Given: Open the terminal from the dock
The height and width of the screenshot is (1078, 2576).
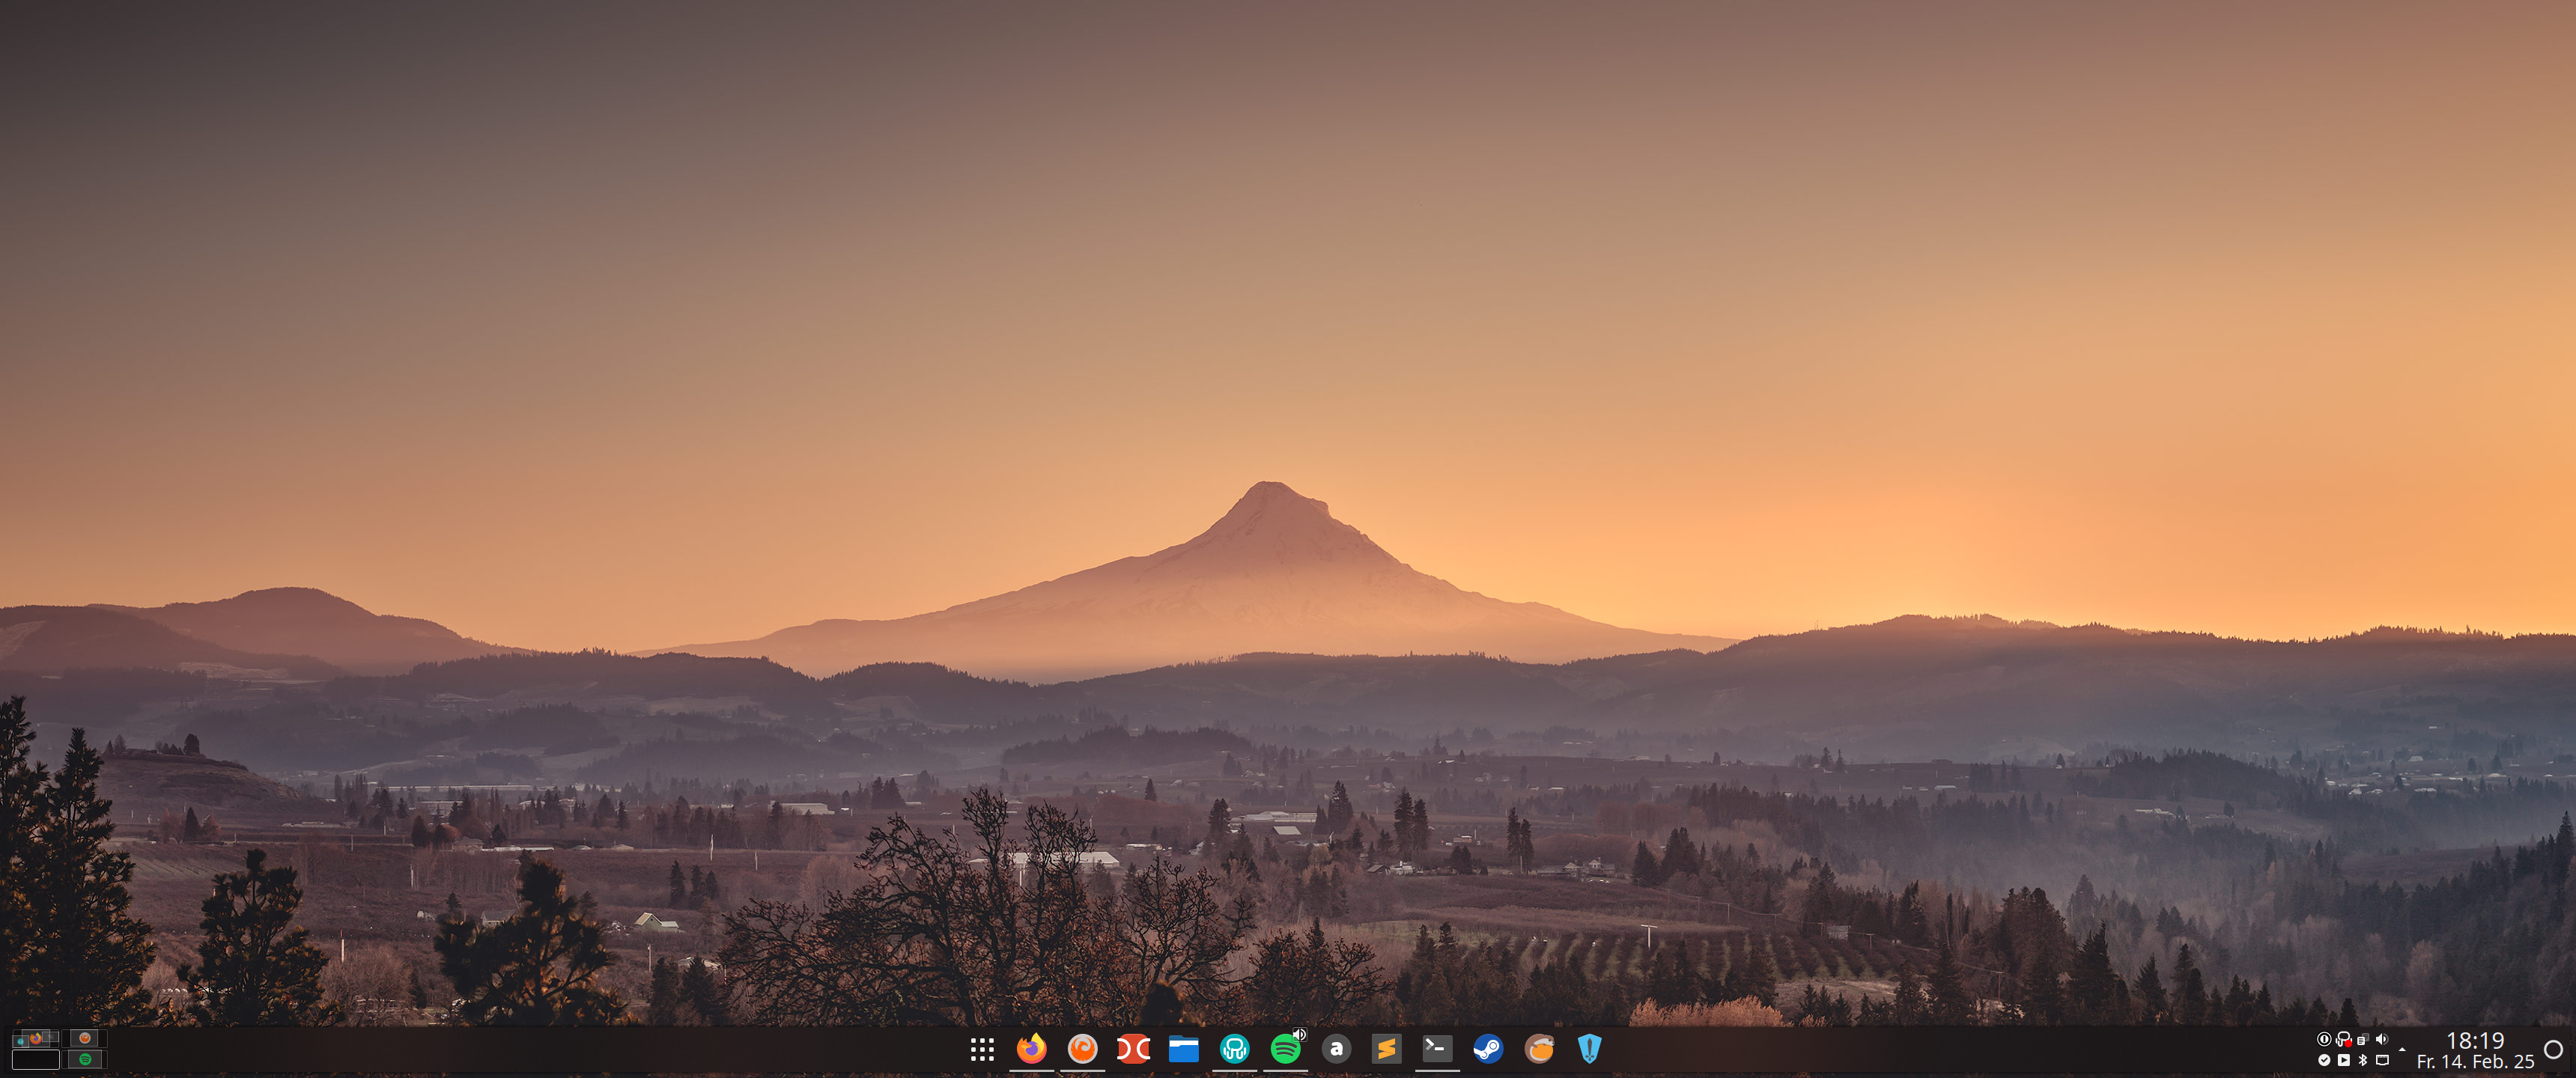Looking at the screenshot, I should click(1437, 1048).
